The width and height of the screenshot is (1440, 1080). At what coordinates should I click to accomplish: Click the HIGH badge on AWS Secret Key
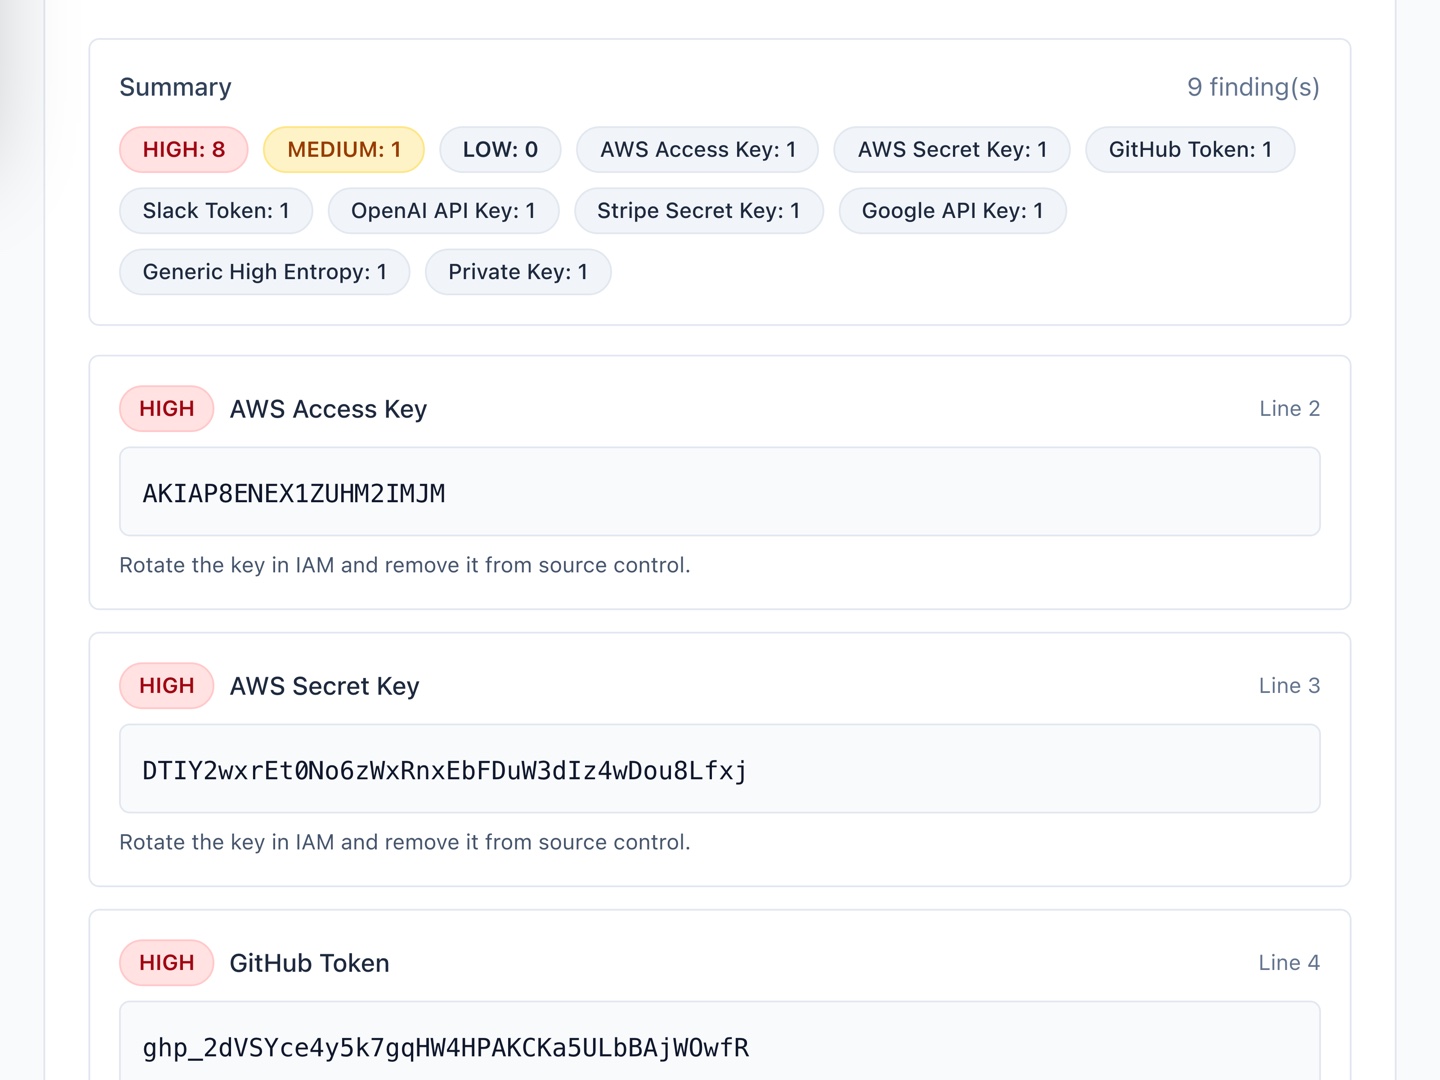coord(167,686)
